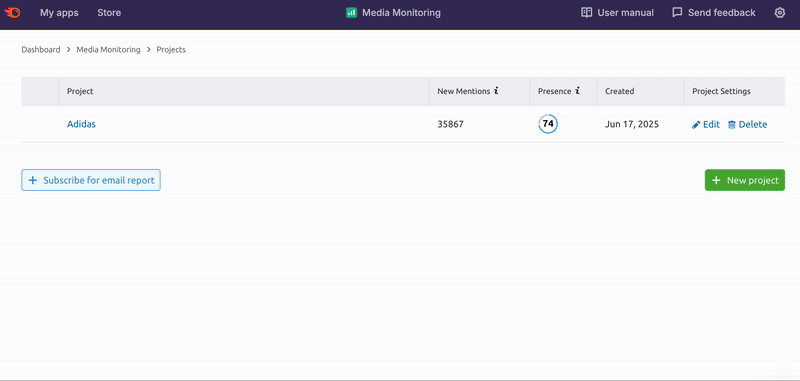The width and height of the screenshot is (800, 381).
Task: Open the settings gear icon
Action: [780, 13]
